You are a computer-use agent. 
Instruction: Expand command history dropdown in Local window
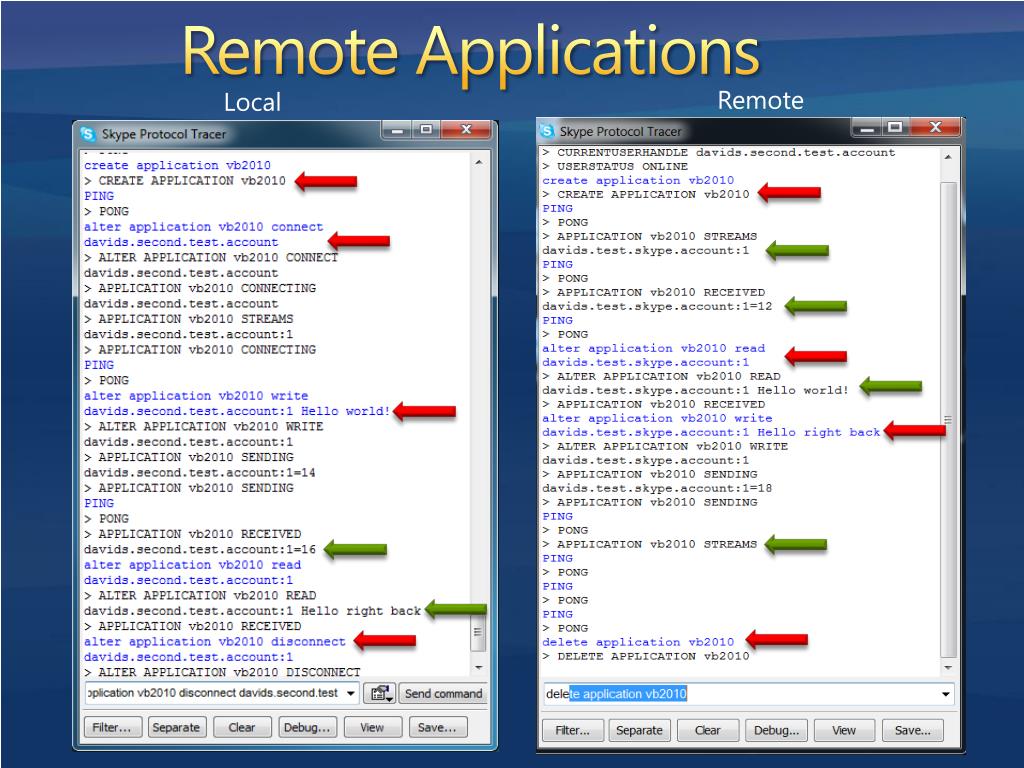[351, 693]
